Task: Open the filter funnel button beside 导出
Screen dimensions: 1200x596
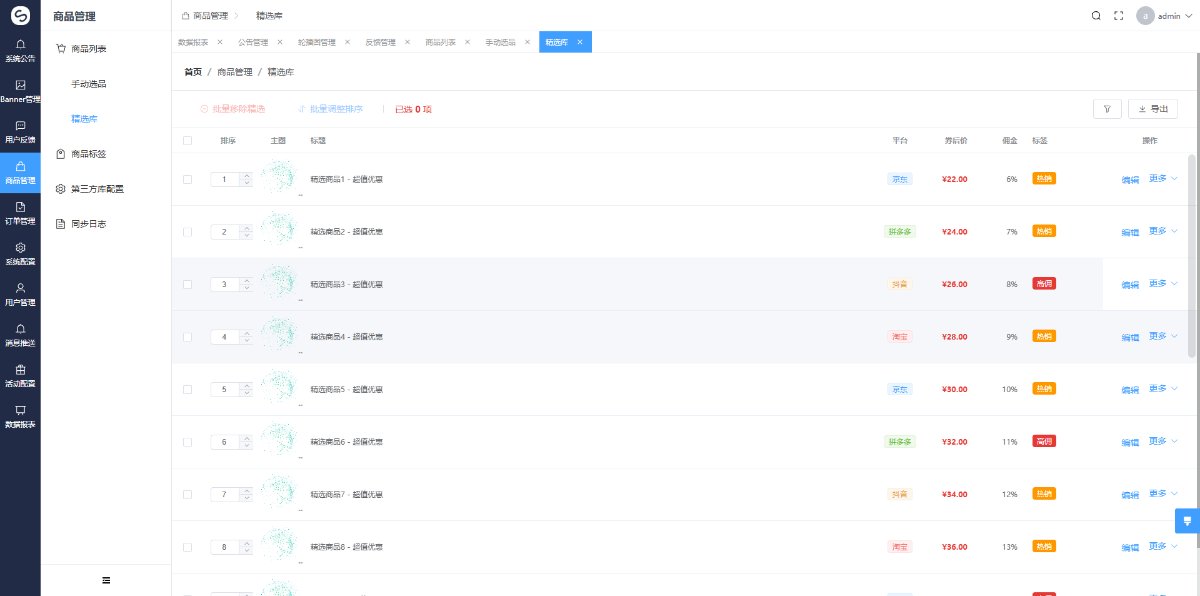Action: 1107,109
